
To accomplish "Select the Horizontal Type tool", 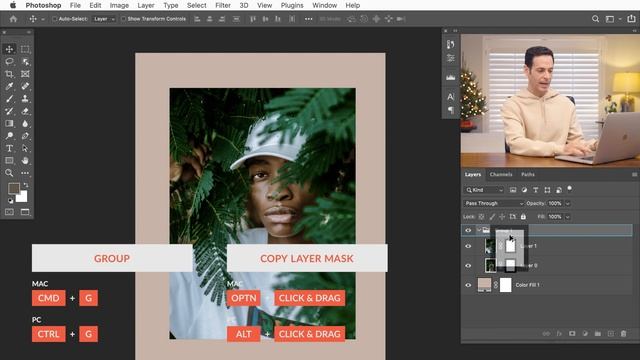I will pyautogui.click(x=9, y=148).
